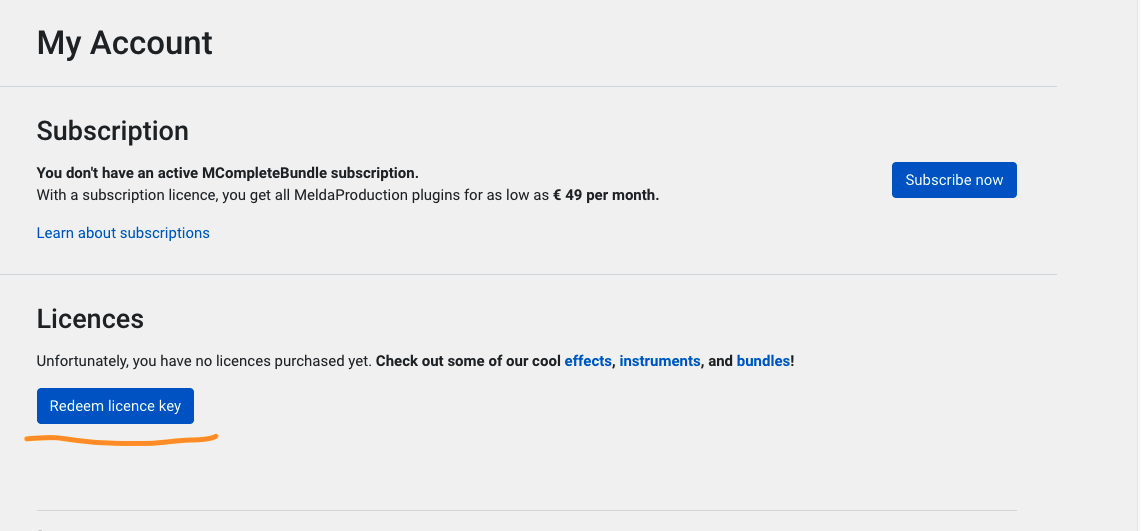Click the bold 'Check out some of our cool' text

[469, 361]
